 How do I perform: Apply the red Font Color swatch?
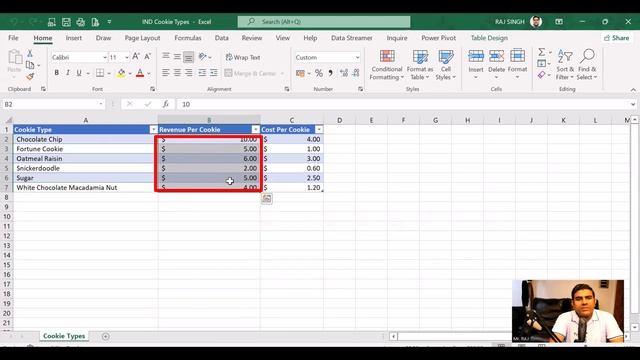pyautogui.click(x=140, y=73)
